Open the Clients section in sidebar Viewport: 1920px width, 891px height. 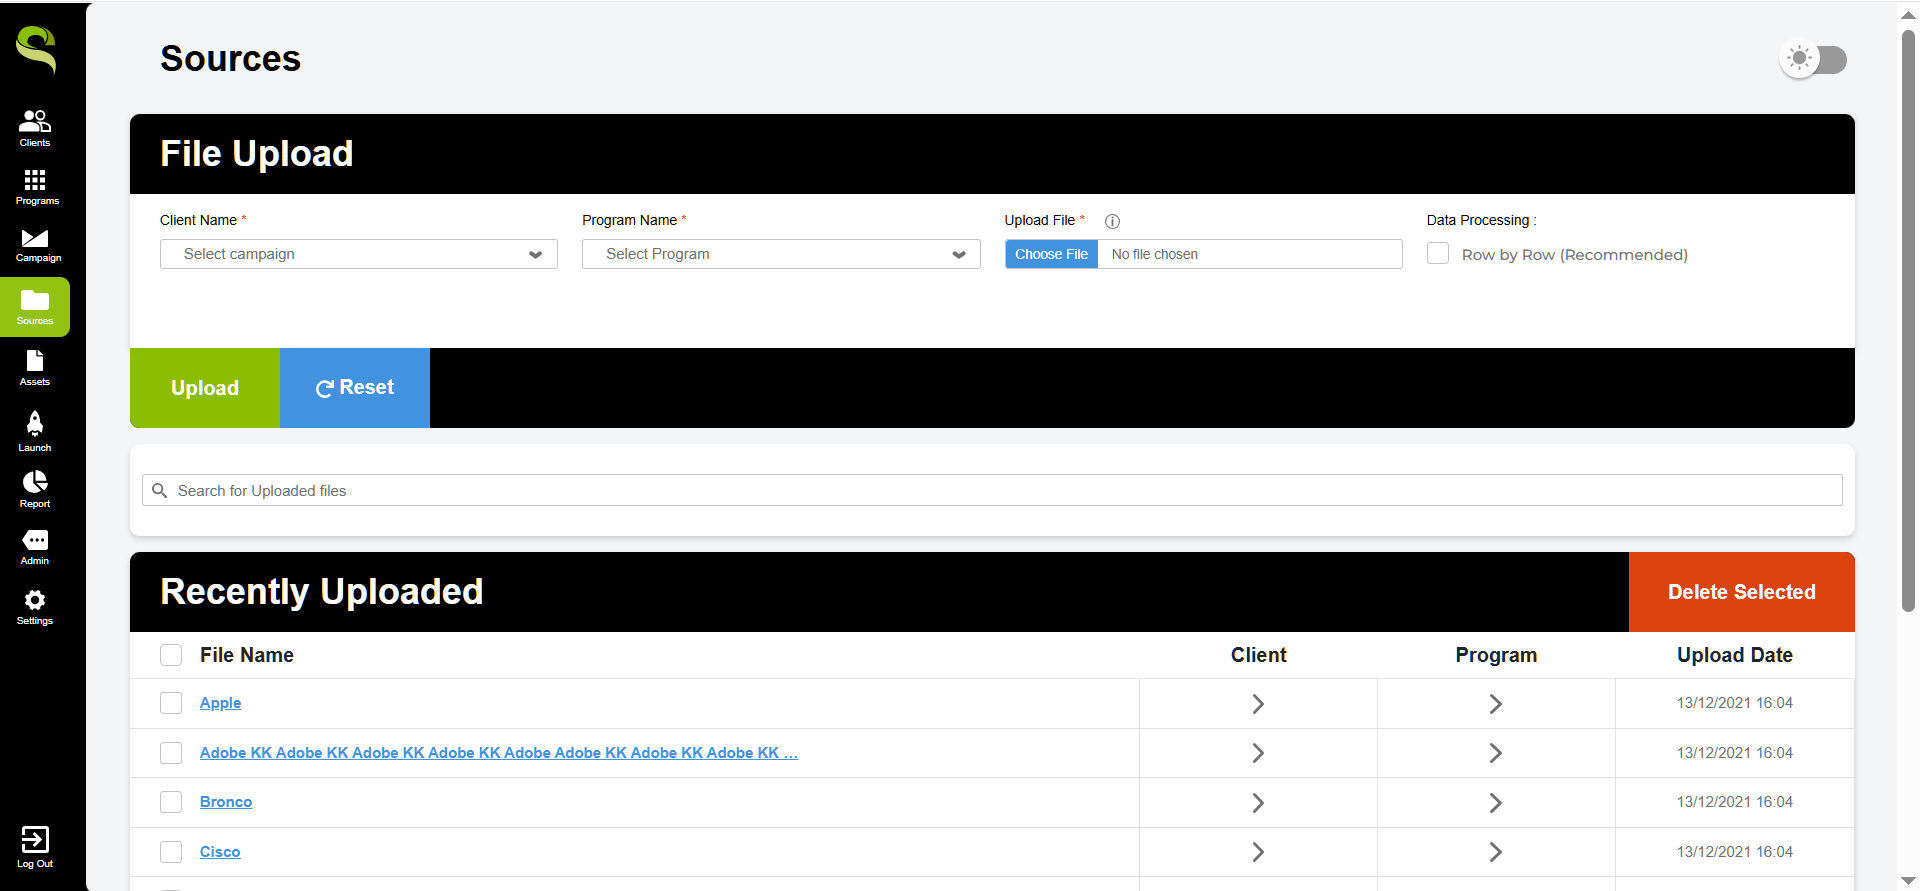[x=35, y=127]
